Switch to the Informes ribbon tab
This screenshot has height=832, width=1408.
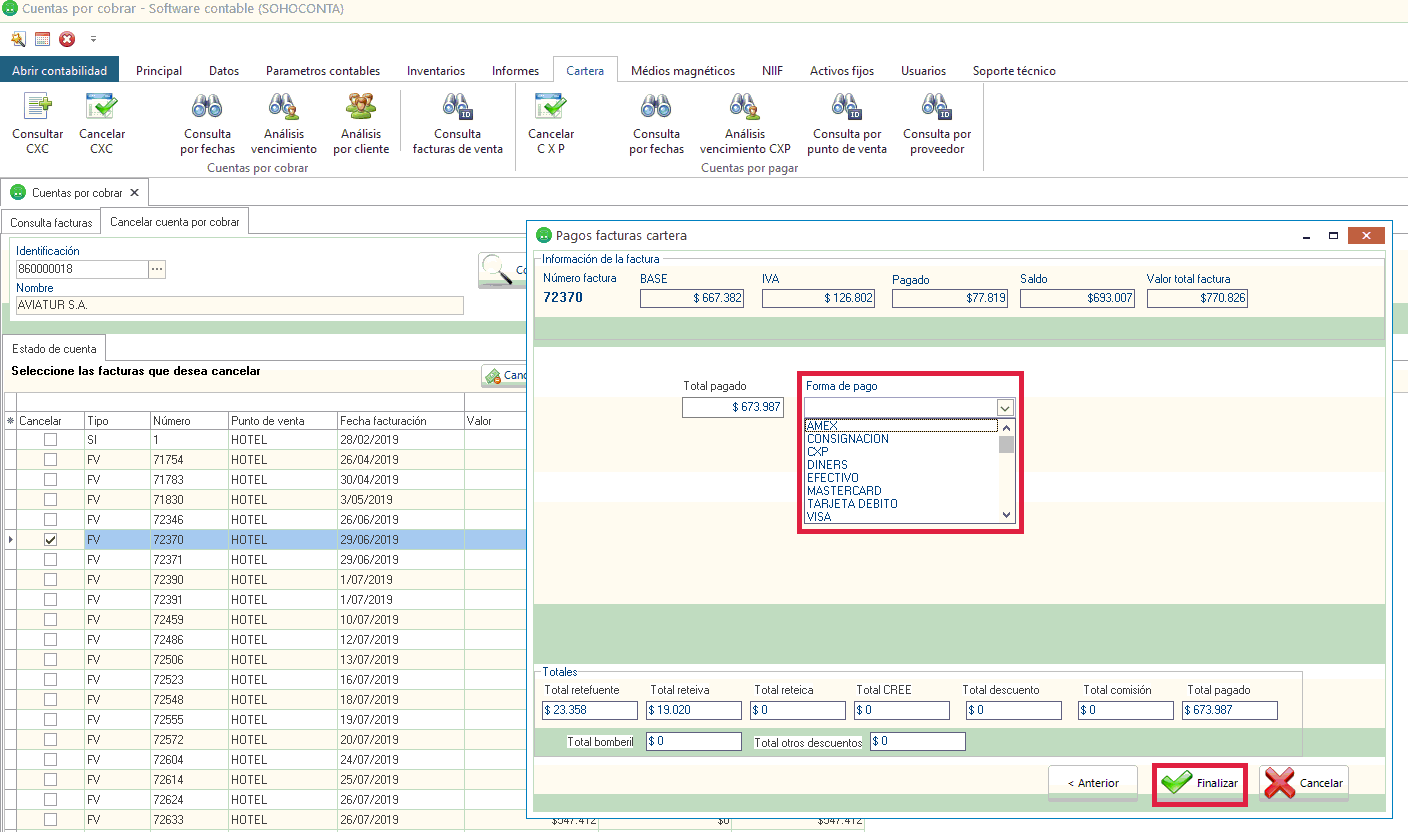pyautogui.click(x=515, y=71)
